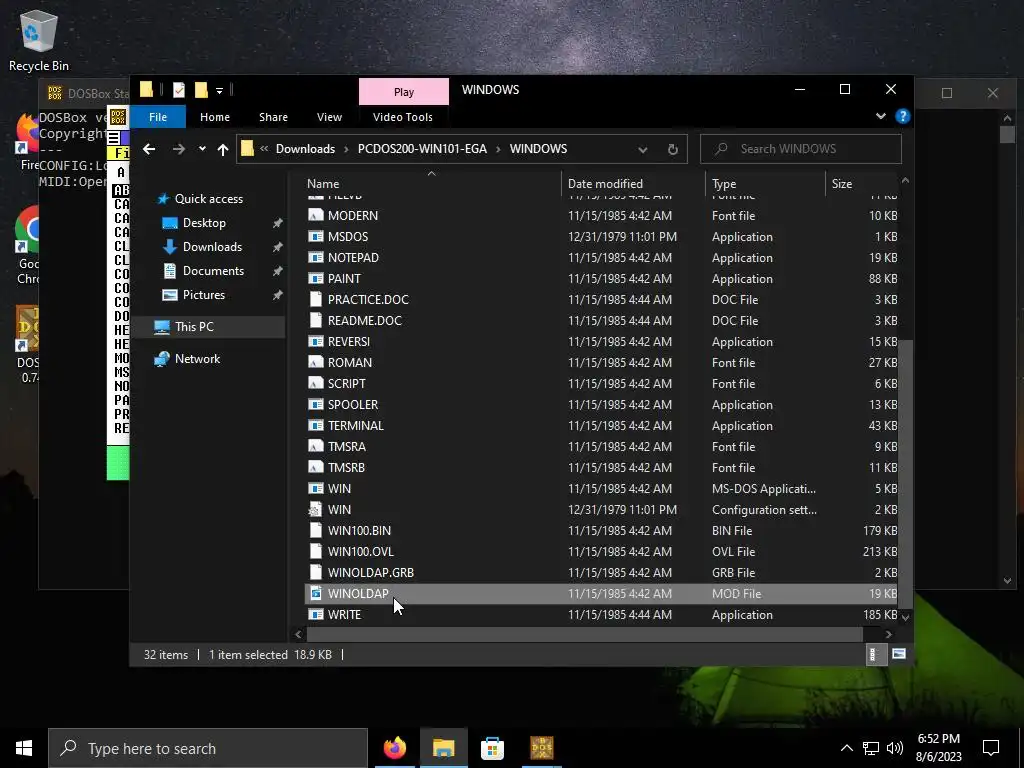1024x768 pixels.
Task: Open the Customize Quick Access Toolbar dropdown
Action: [x=219, y=91]
